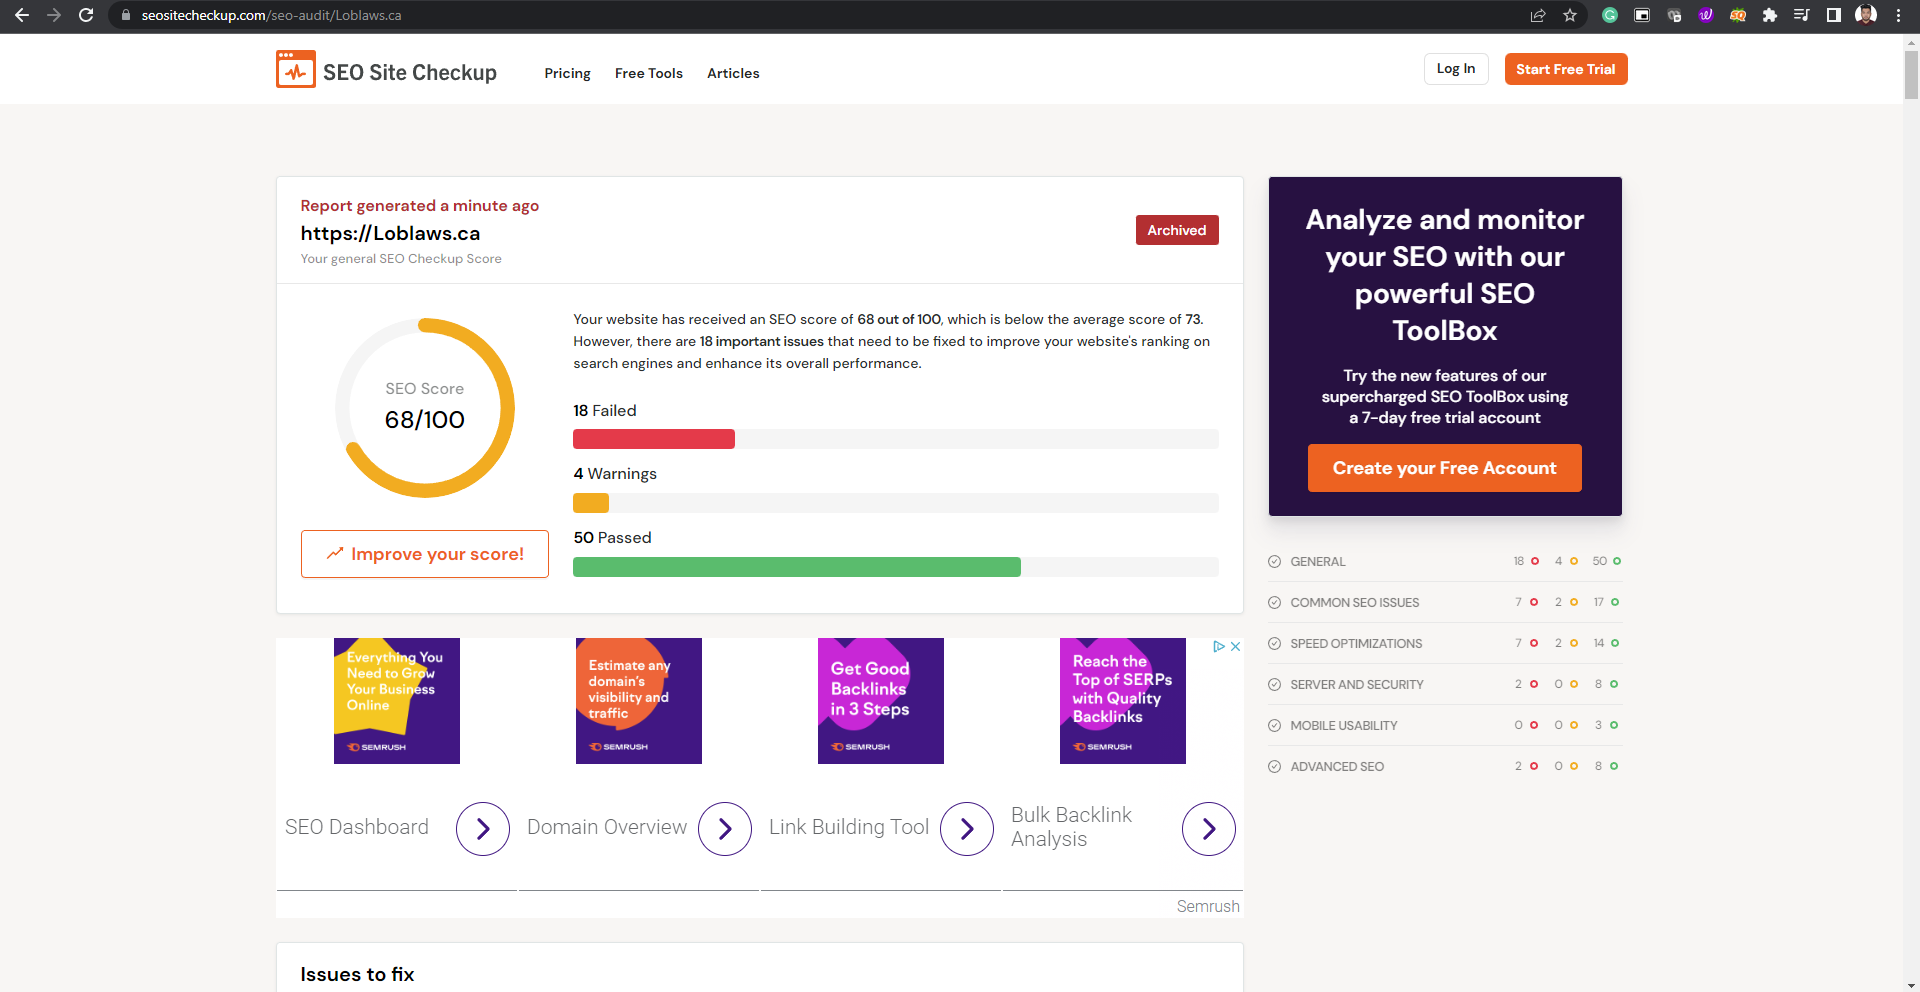Jump to SERVER AND SECURITY section
This screenshot has width=1920, height=992.
[1357, 685]
